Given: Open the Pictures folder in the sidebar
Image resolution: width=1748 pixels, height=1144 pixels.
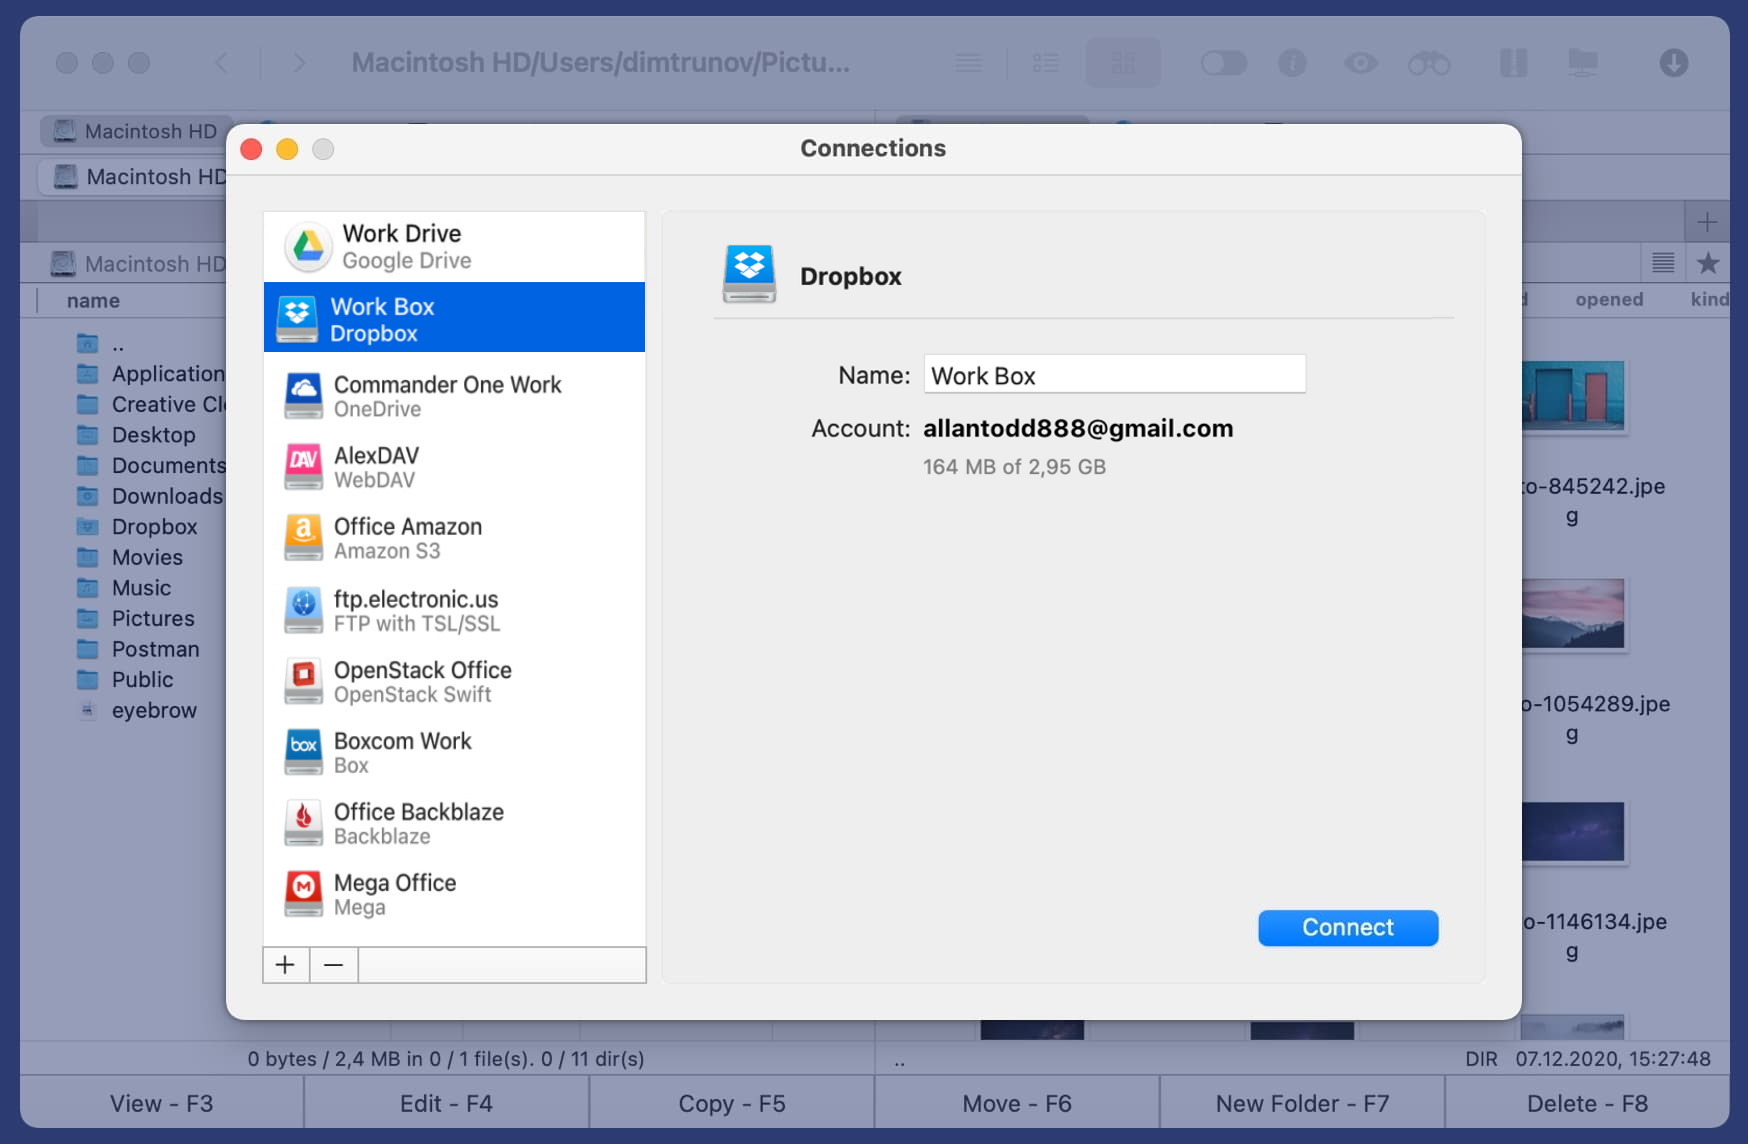Looking at the screenshot, I should point(152,618).
